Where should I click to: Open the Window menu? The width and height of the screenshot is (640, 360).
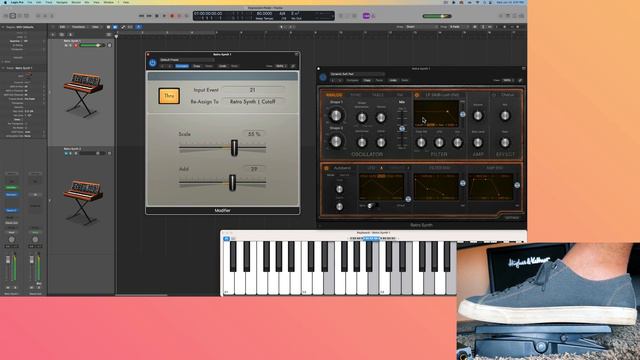109,2
